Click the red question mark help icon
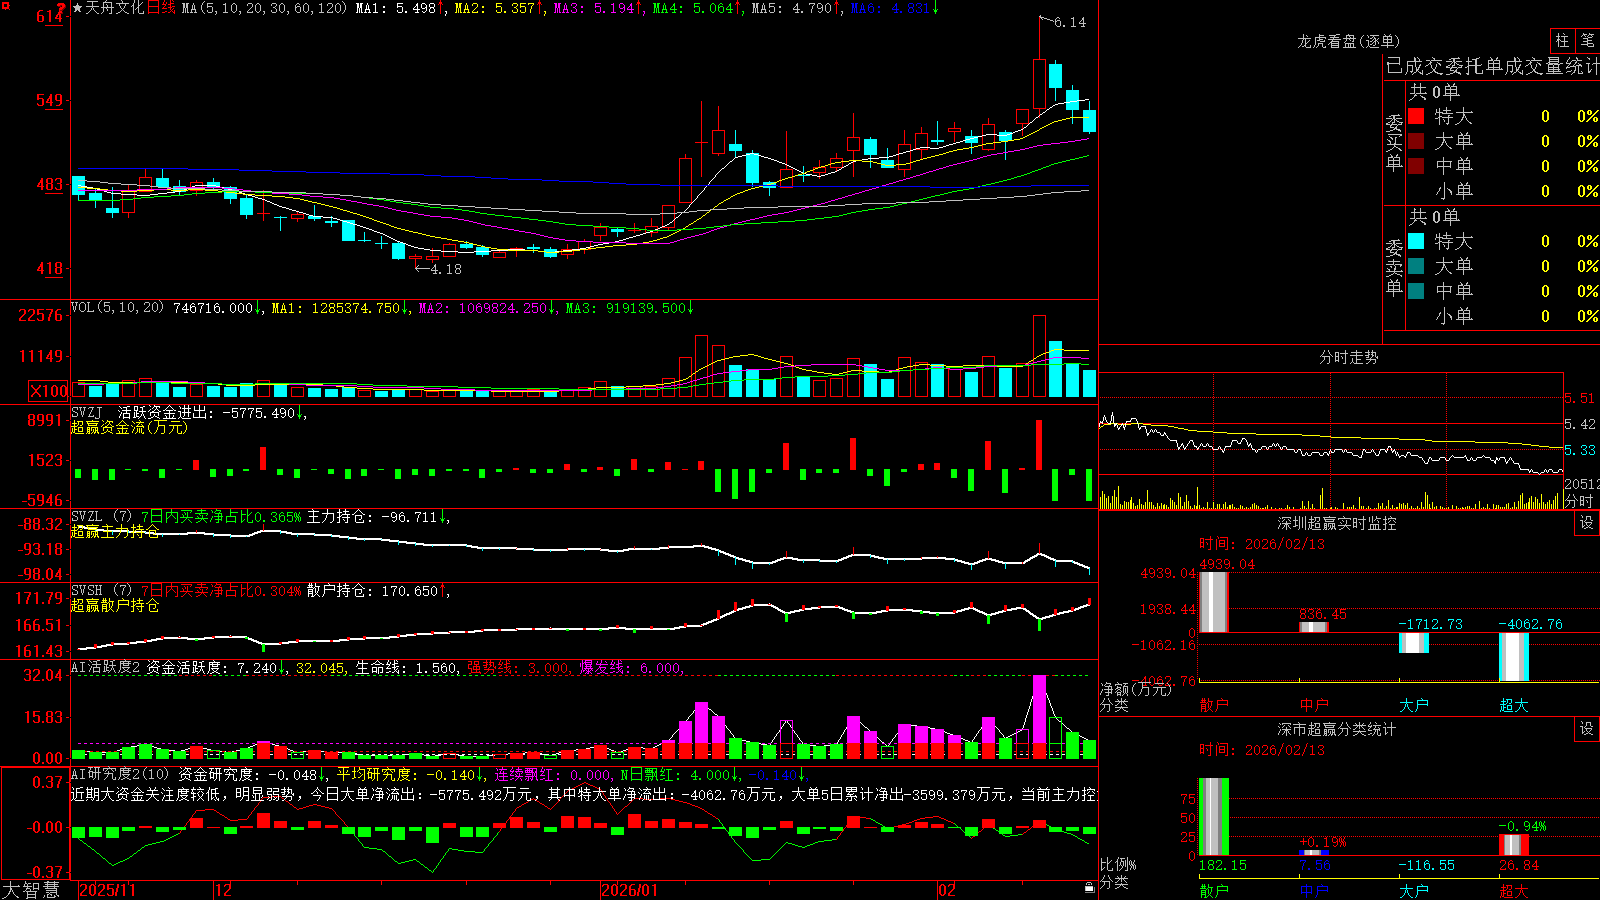The width and height of the screenshot is (1600, 900). coord(61,8)
